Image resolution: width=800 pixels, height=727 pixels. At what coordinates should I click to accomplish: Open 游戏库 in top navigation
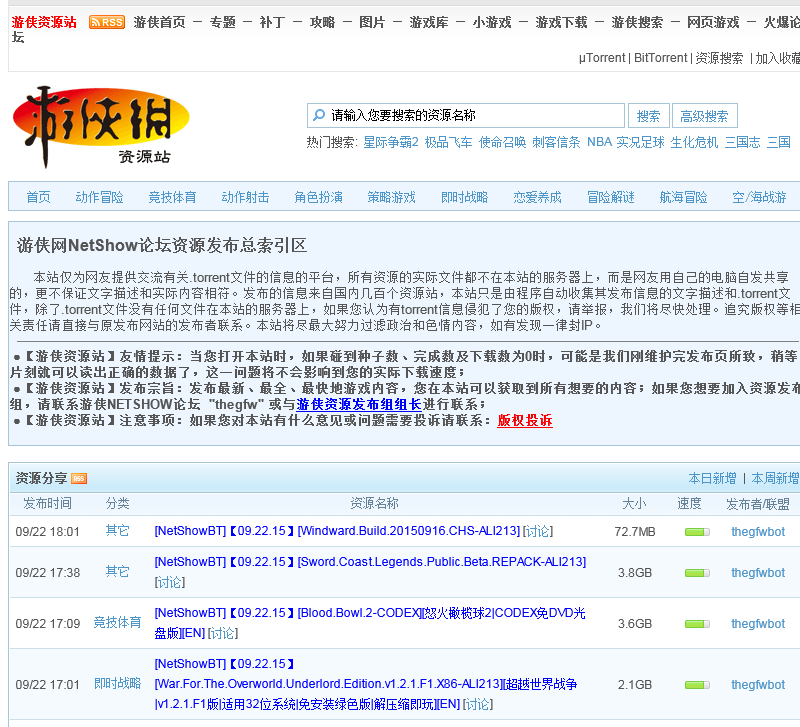pos(429,22)
